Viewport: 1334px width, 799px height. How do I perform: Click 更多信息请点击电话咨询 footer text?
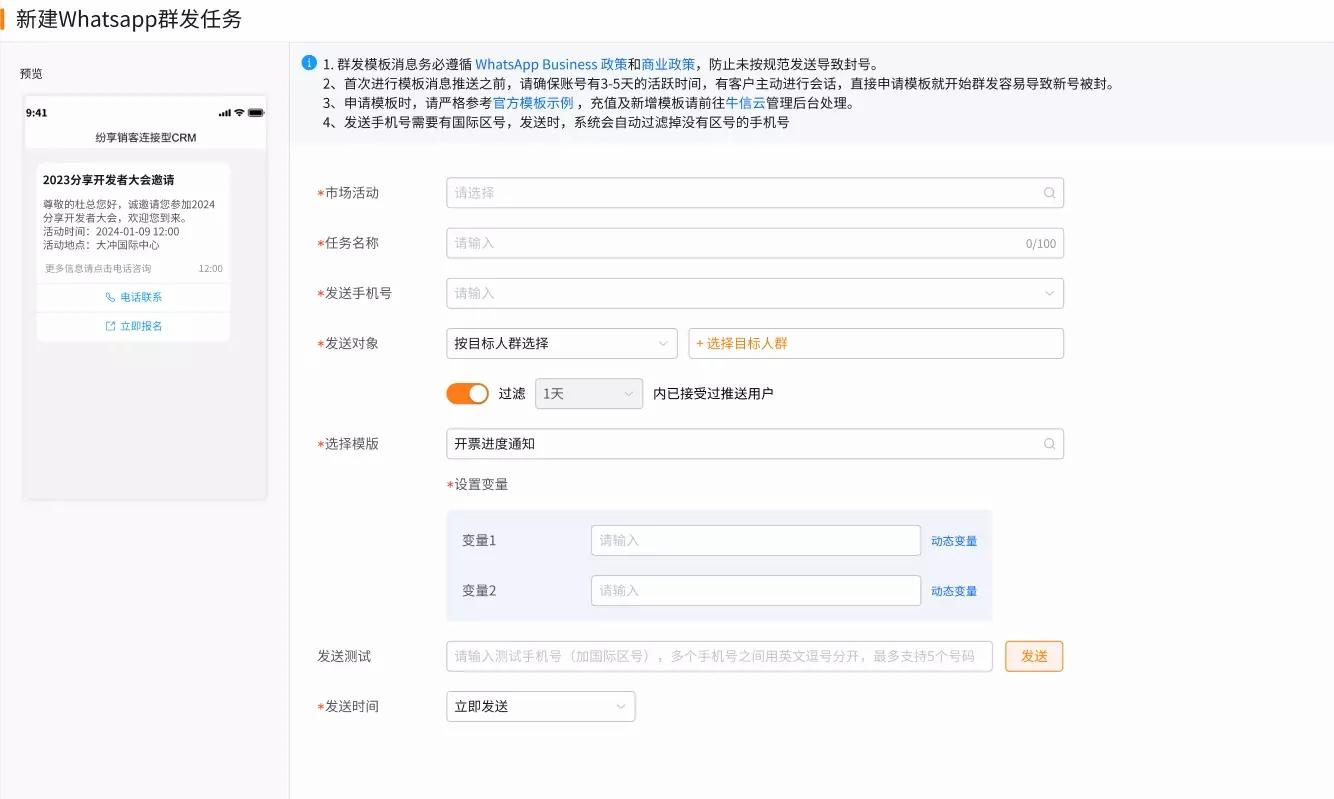click(98, 269)
